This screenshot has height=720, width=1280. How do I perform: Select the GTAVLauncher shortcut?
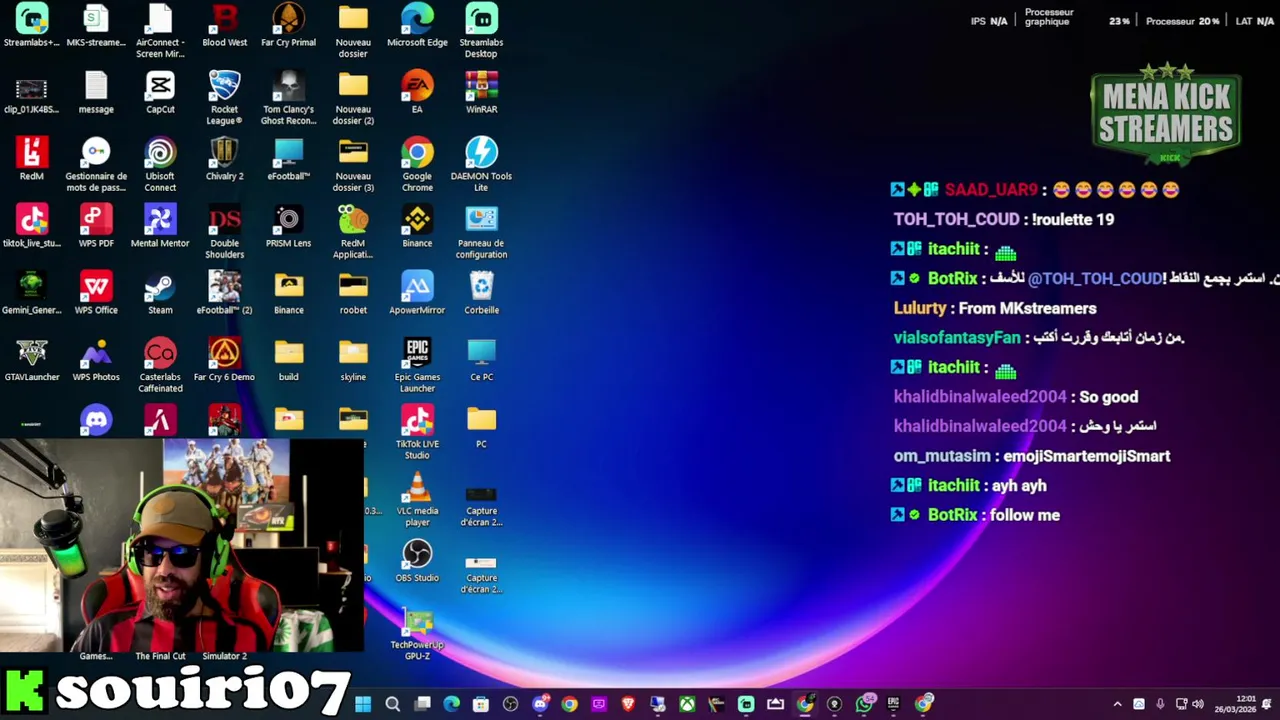pos(32,361)
